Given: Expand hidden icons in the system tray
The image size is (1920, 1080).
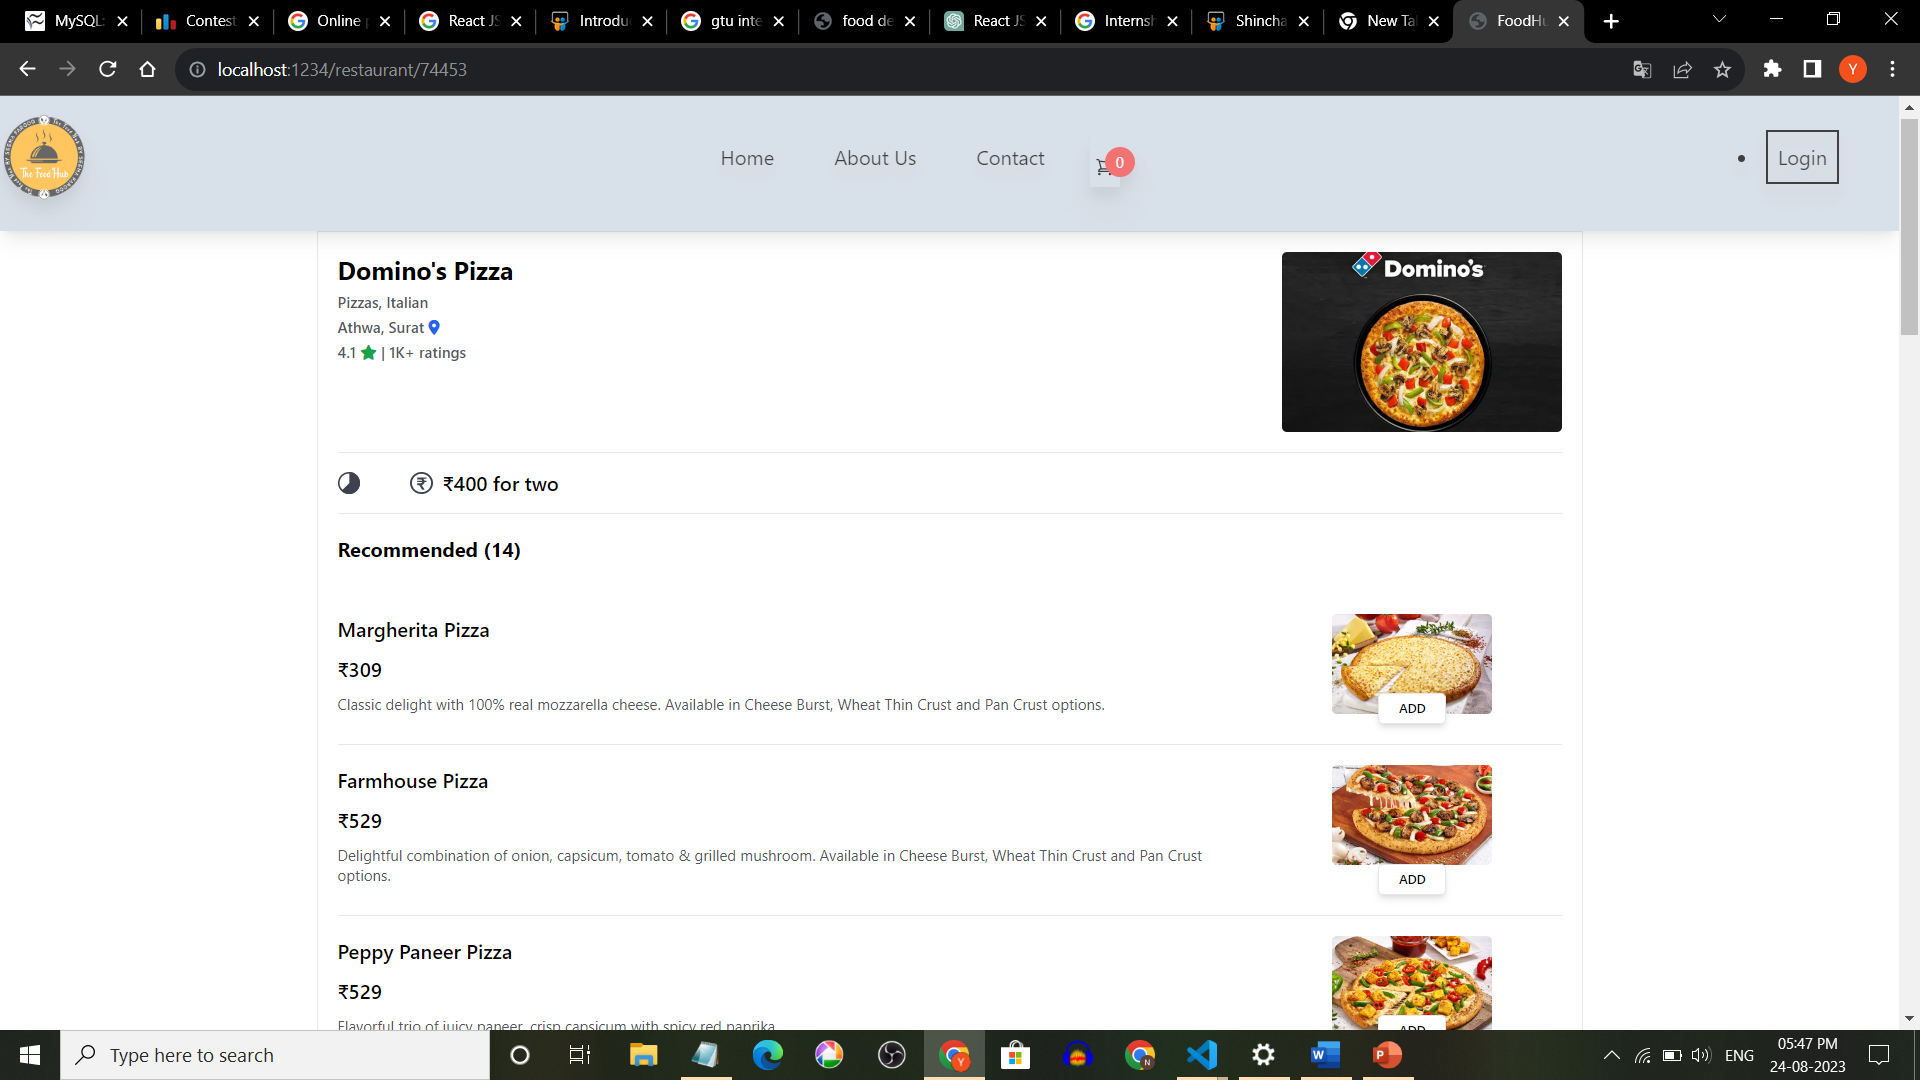Looking at the screenshot, I should pos(1611,1055).
